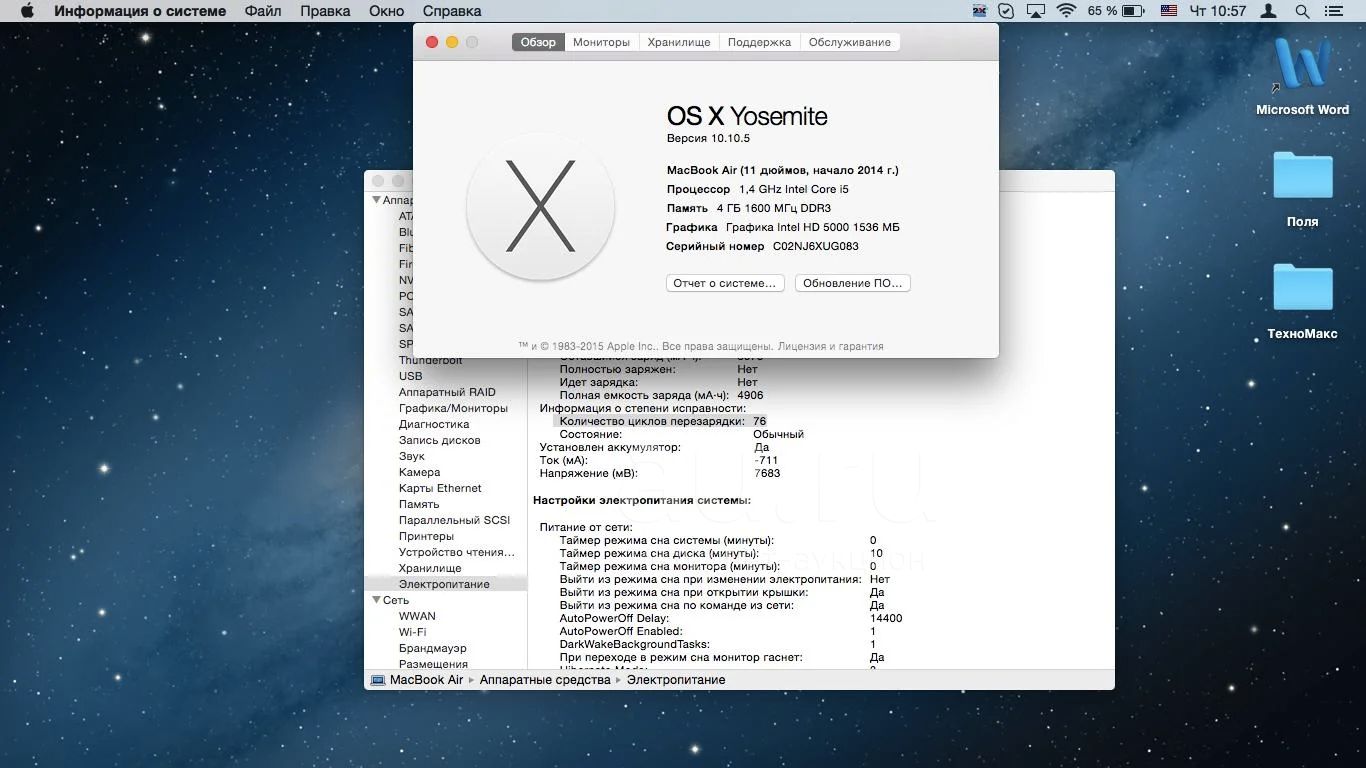Image resolution: width=1366 pixels, height=768 pixels.
Task: Collapse the Аппаратные средства sidebar section
Action: click(x=377, y=200)
